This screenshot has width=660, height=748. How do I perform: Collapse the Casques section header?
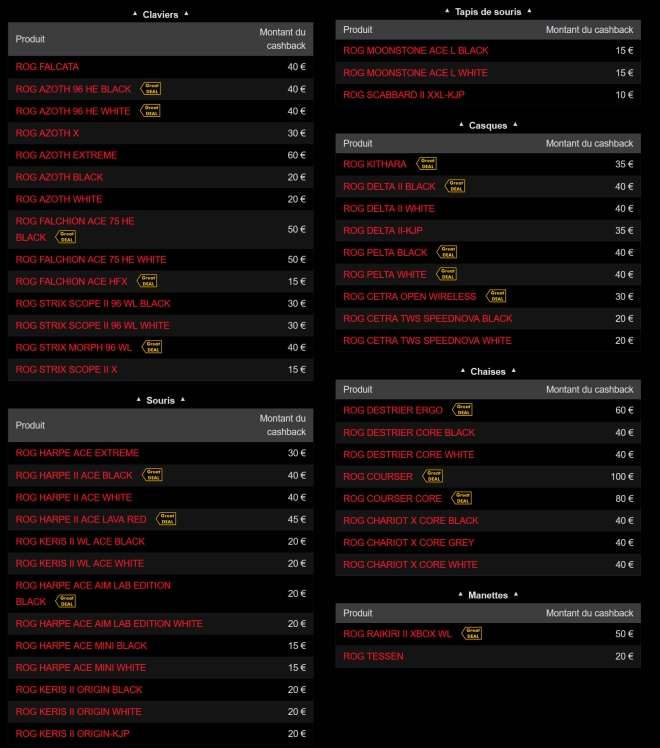point(488,125)
